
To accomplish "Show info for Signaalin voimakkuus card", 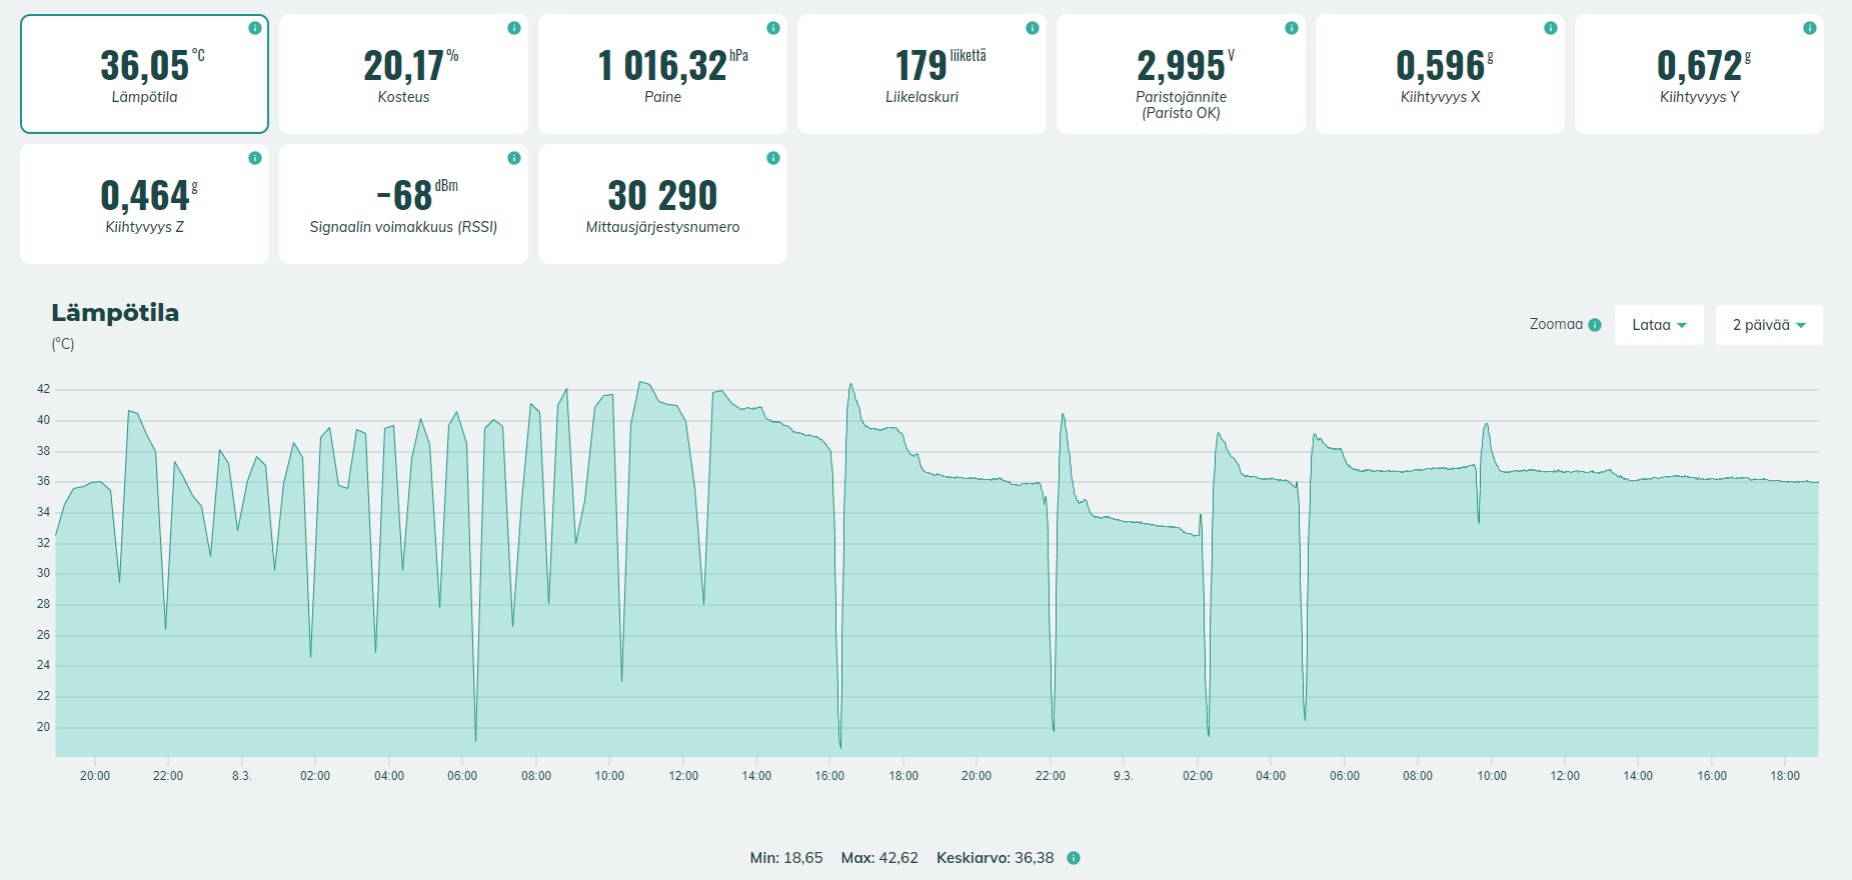I will pos(514,158).
